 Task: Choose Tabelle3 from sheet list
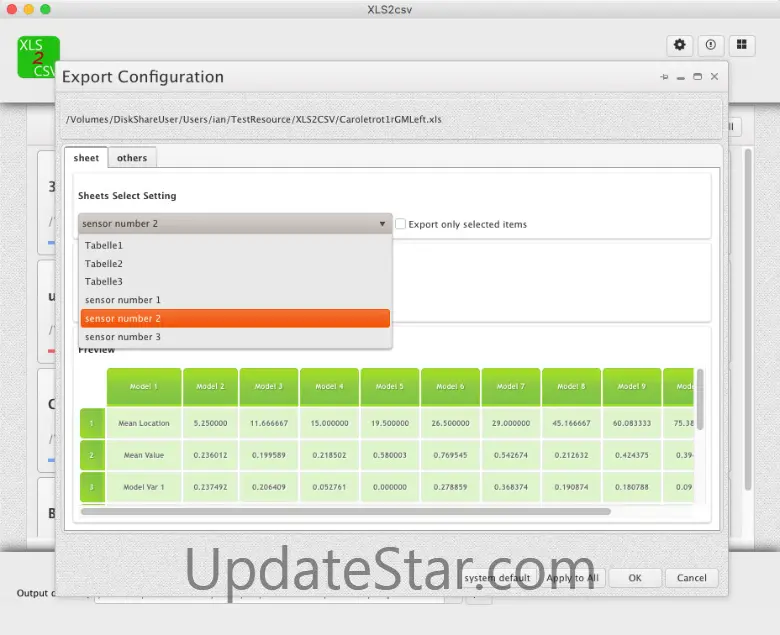235,281
